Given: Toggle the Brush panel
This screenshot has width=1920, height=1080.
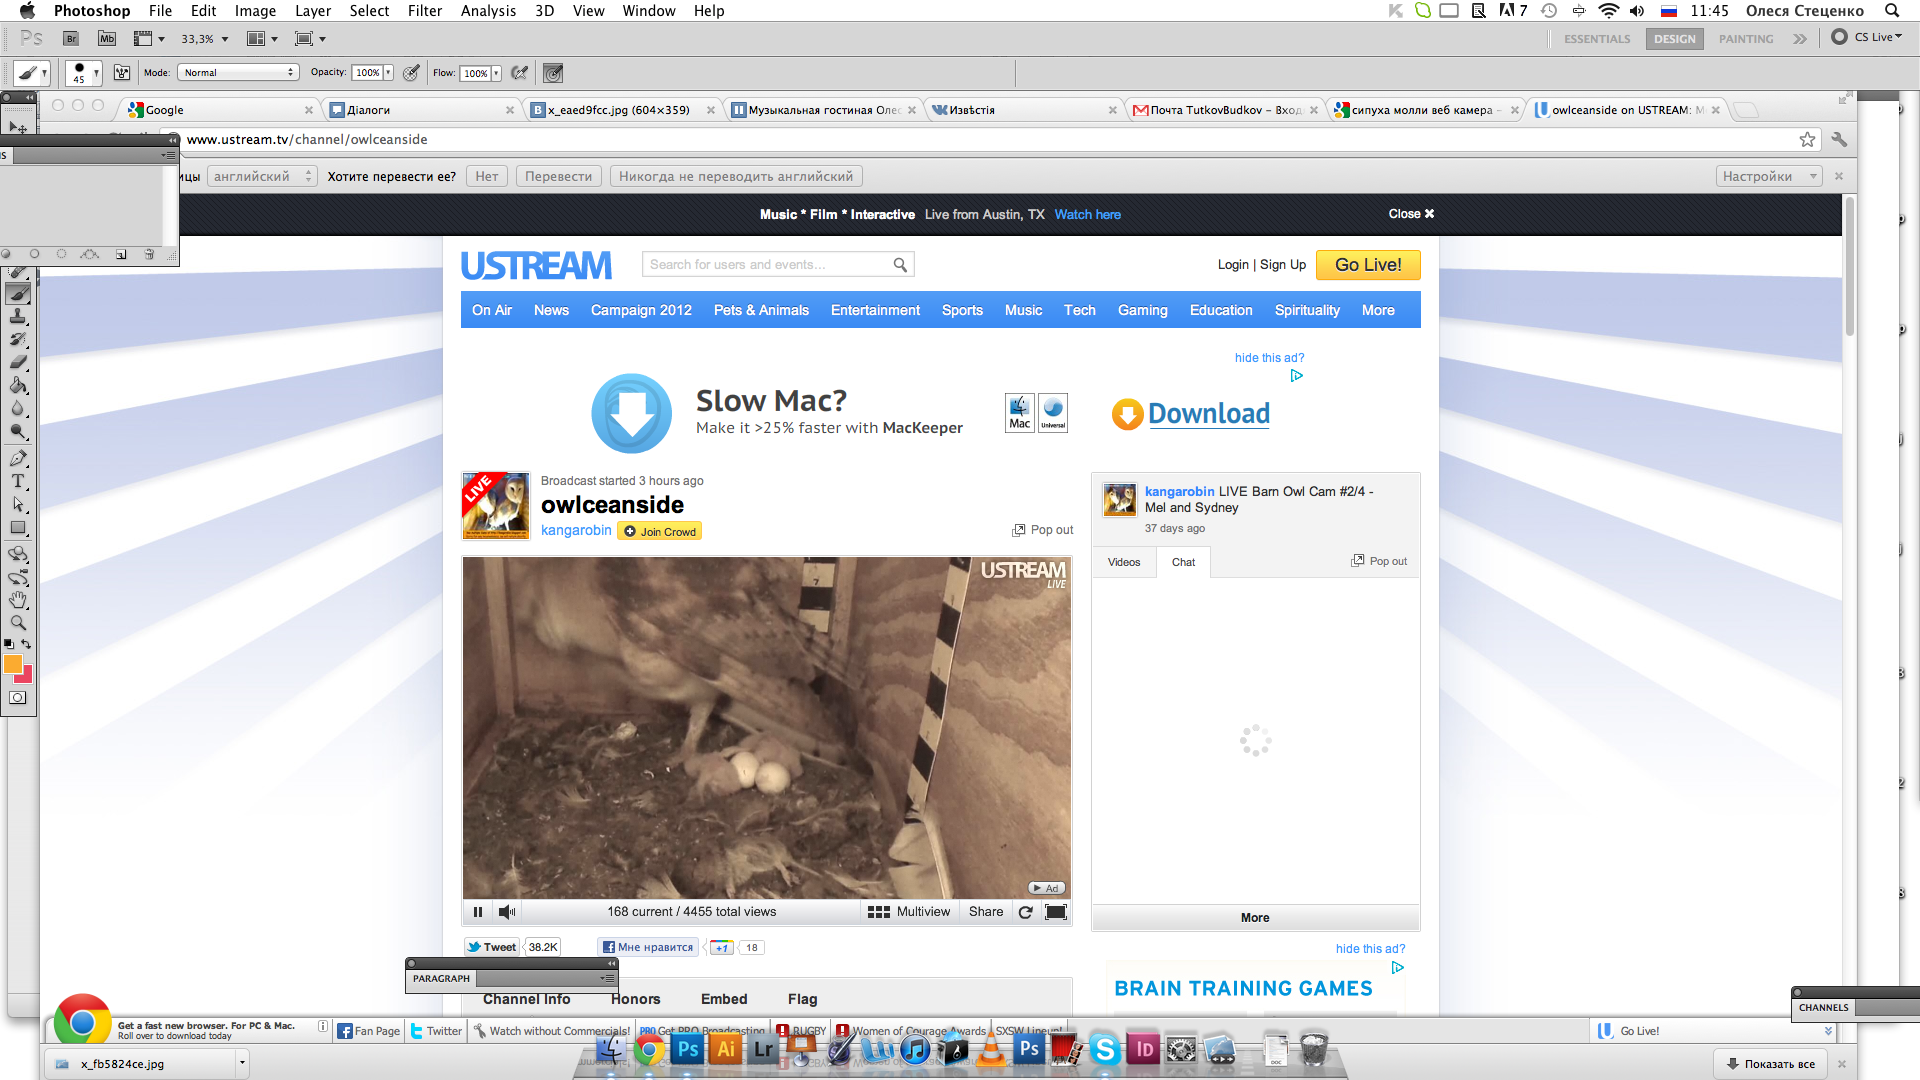Looking at the screenshot, I should point(122,73).
